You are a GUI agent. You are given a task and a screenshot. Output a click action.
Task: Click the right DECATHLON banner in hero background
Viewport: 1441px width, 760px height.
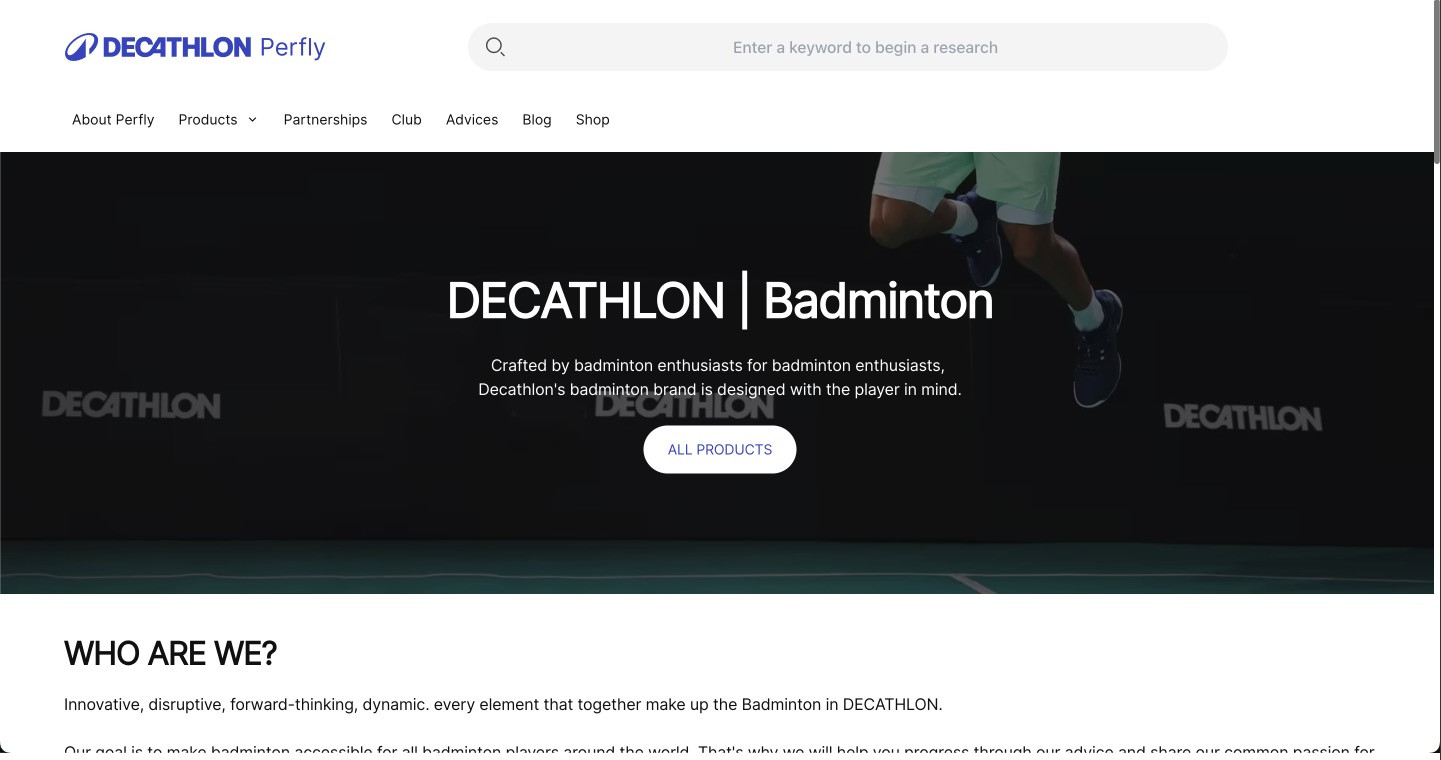[1242, 417]
